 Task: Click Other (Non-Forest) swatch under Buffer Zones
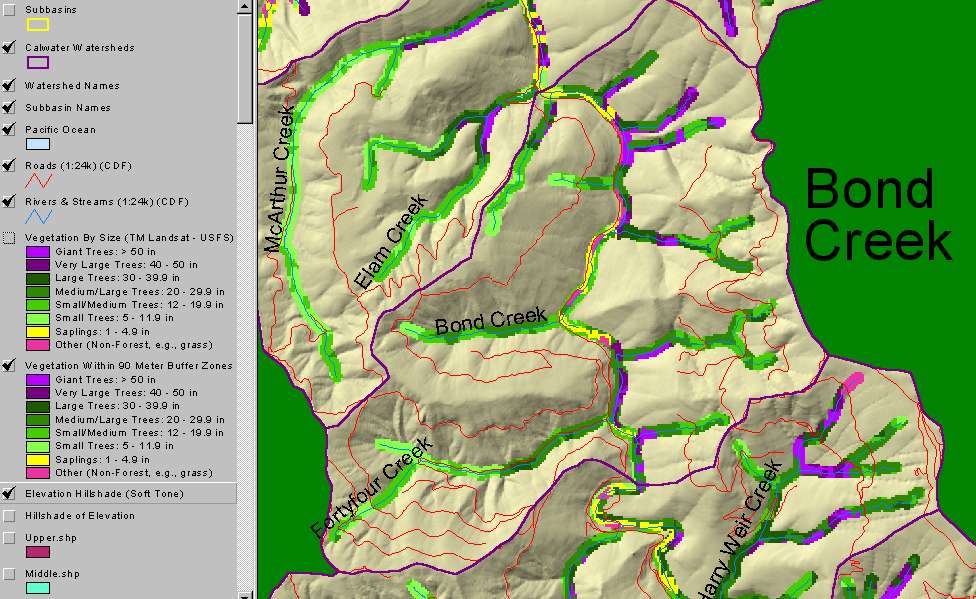(x=37, y=473)
